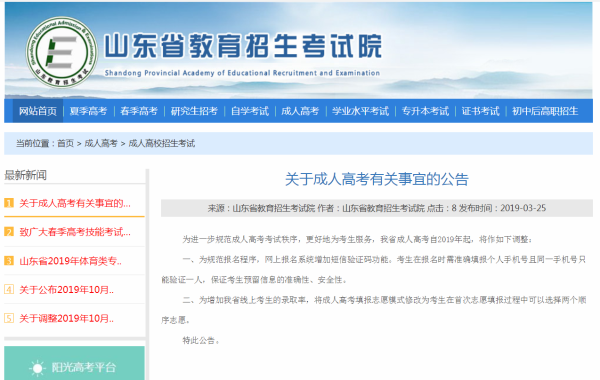The height and width of the screenshot is (380, 600).
Task: Open 专升本考试 from the nav bar
Action: click(425, 111)
